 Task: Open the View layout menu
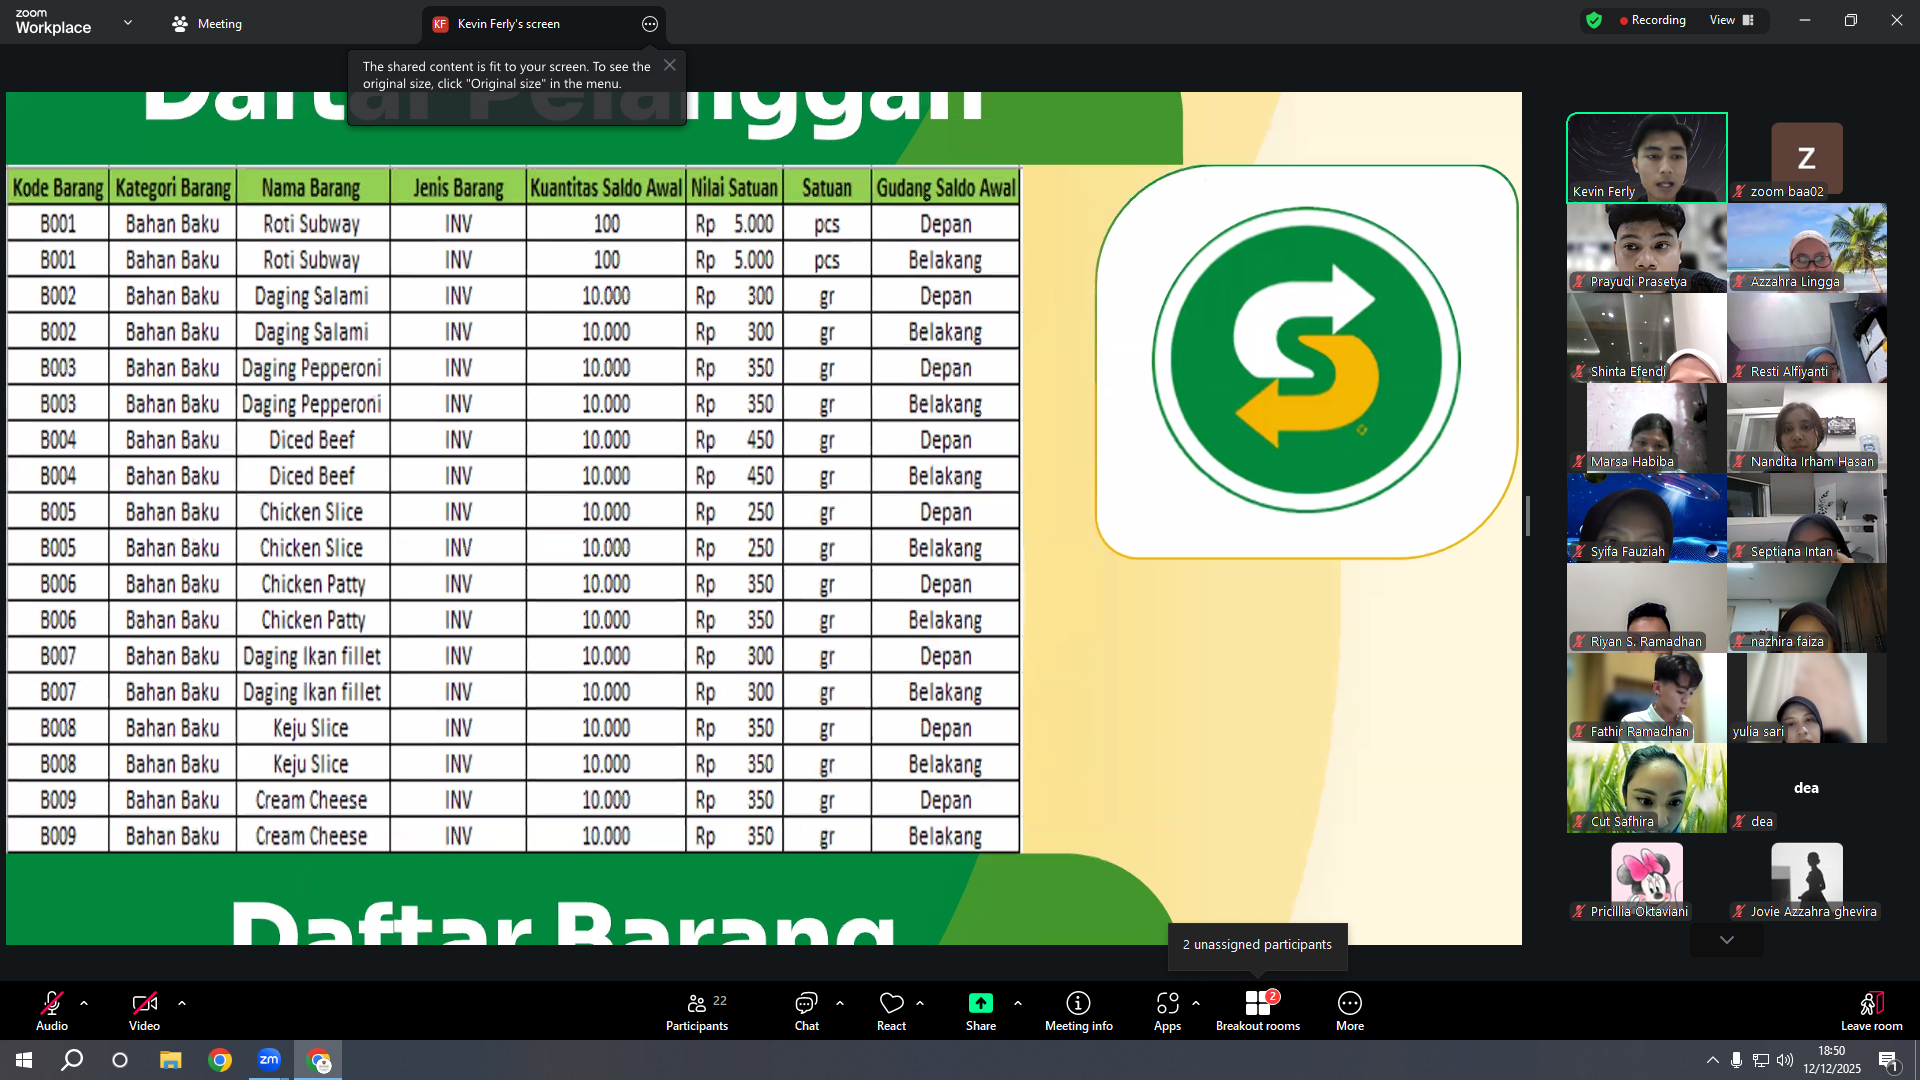click(1732, 20)
